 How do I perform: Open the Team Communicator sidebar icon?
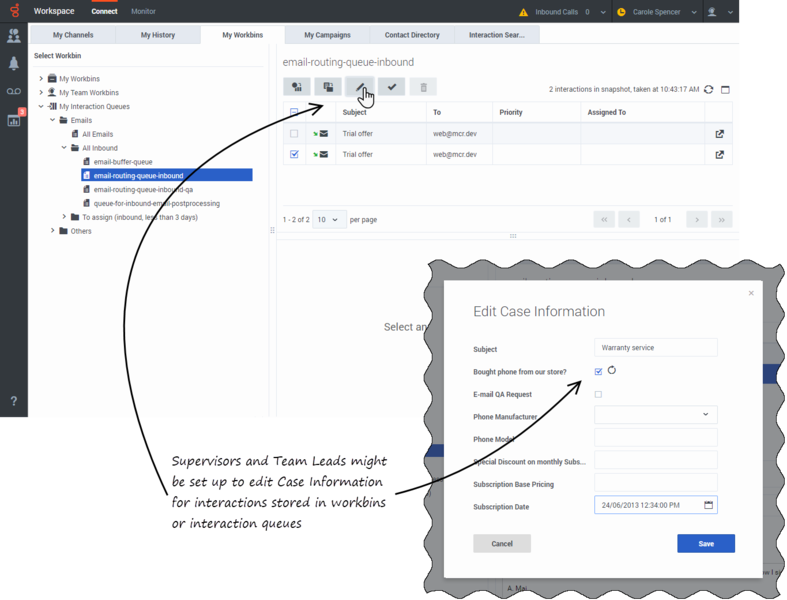tap(14, 36)
